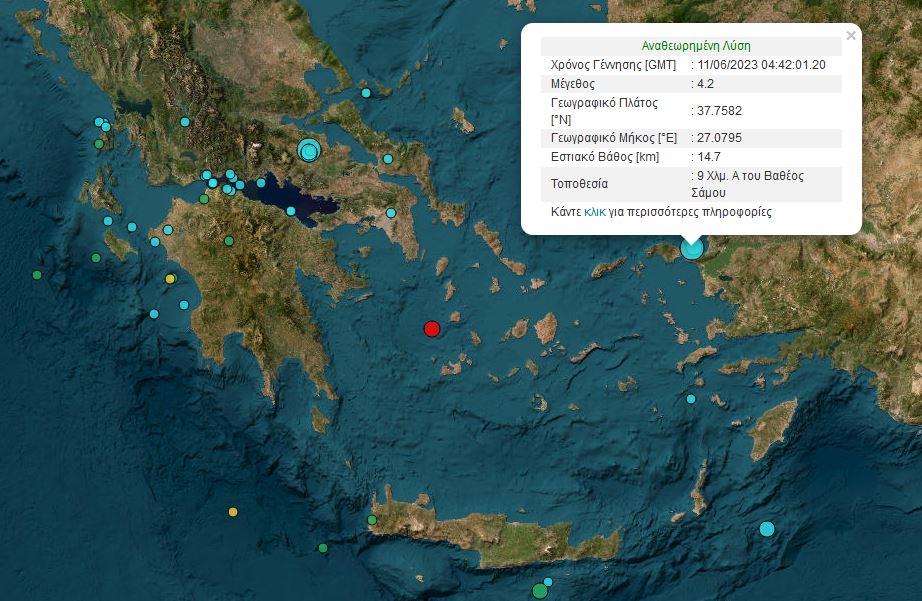
Task: Select the cyan marker on Euboea island
Action: pos(388,159)
